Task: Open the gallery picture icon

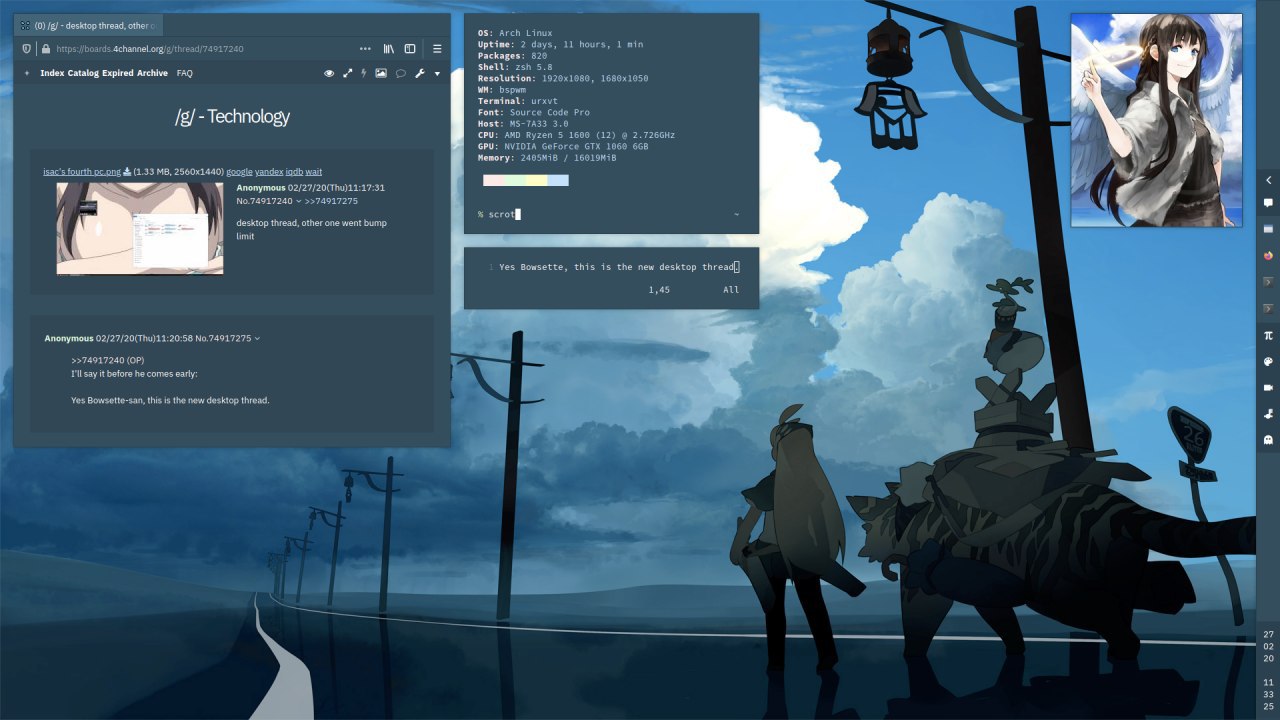Action: coord(381,73)
